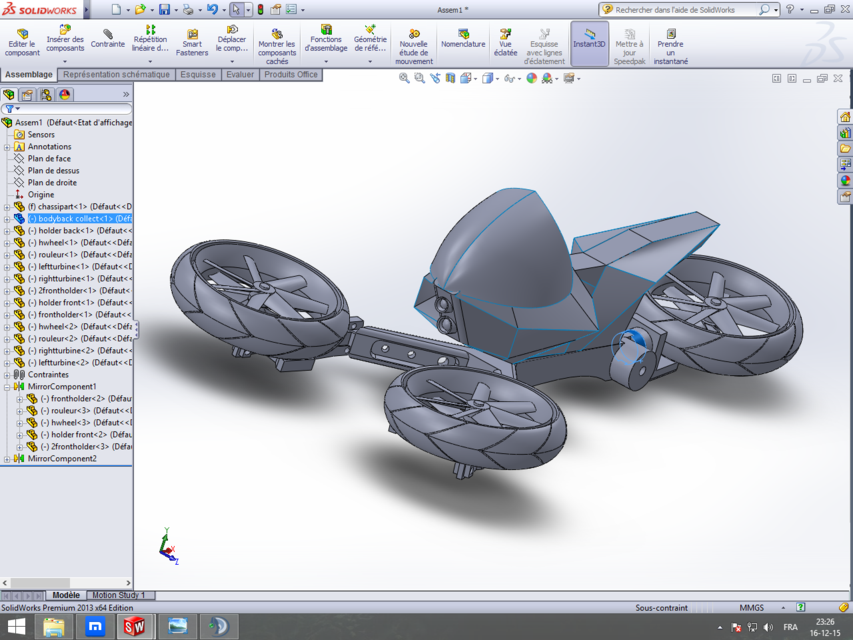
Task: Activate the Instant3D toggle button
Action: point(591,42)
